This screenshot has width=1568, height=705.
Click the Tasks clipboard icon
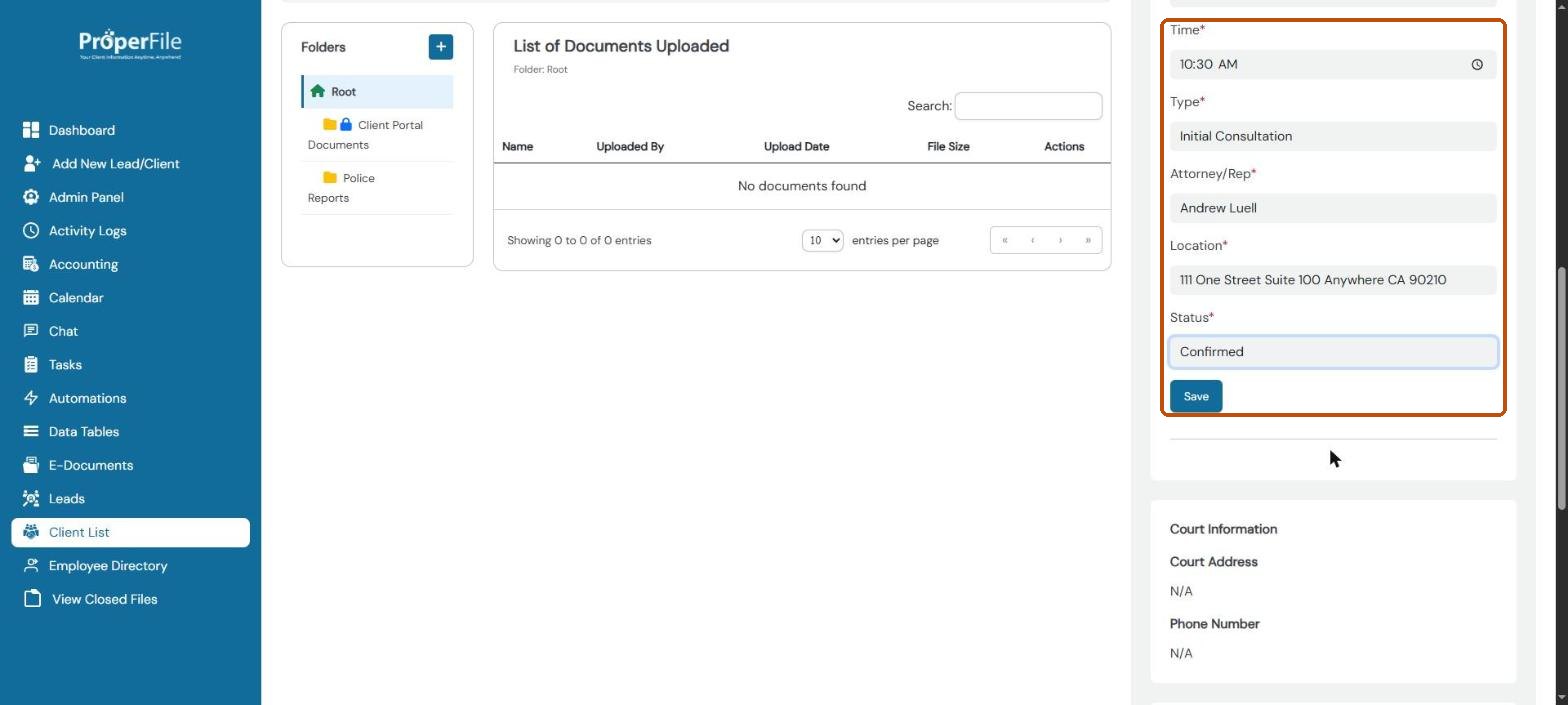click(x=31, y=364)
